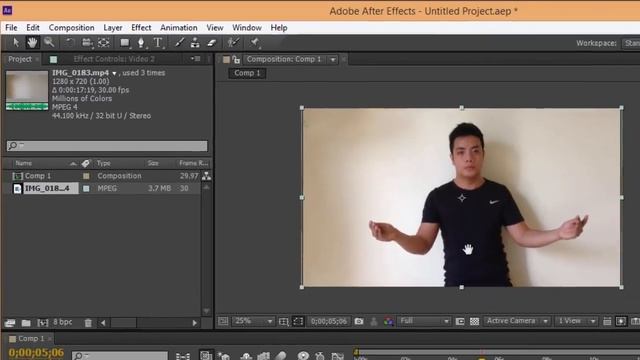
Task: Open the File menu
Action: point(11,28)
